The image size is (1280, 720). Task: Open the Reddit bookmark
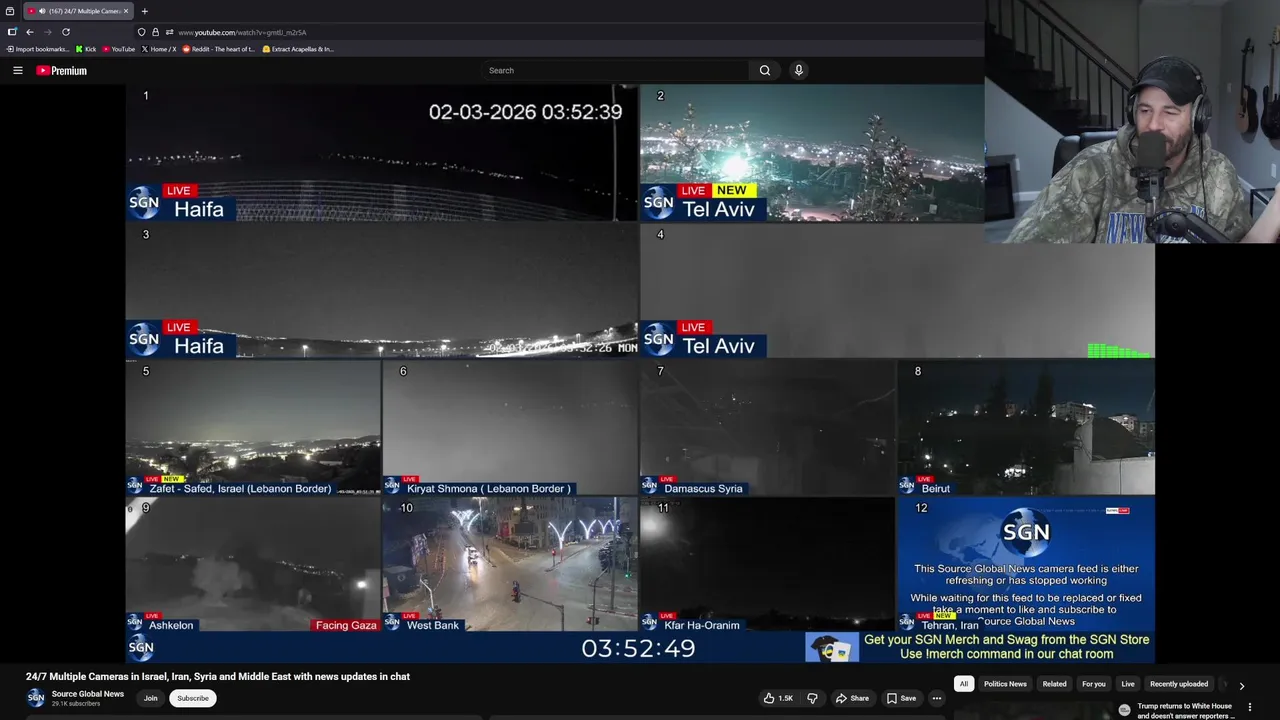(219, 49)
